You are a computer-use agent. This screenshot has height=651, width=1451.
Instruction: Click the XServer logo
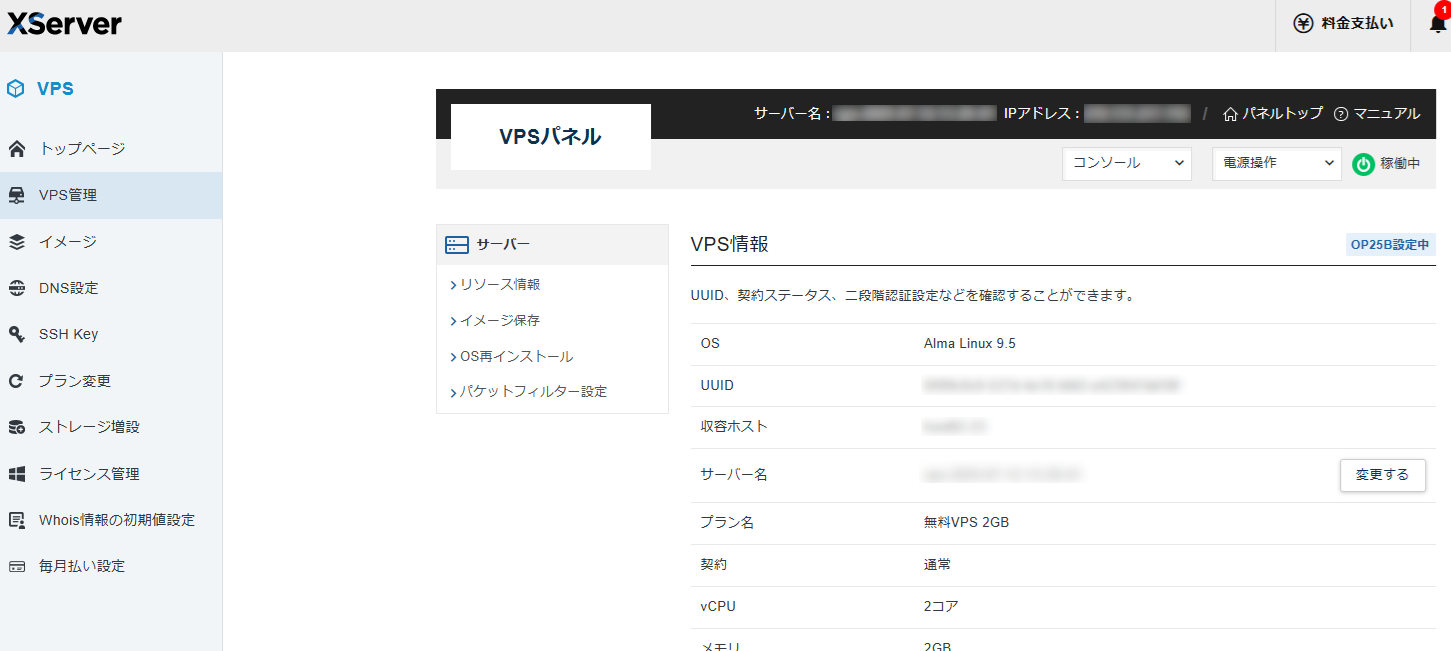pos(64,24)
